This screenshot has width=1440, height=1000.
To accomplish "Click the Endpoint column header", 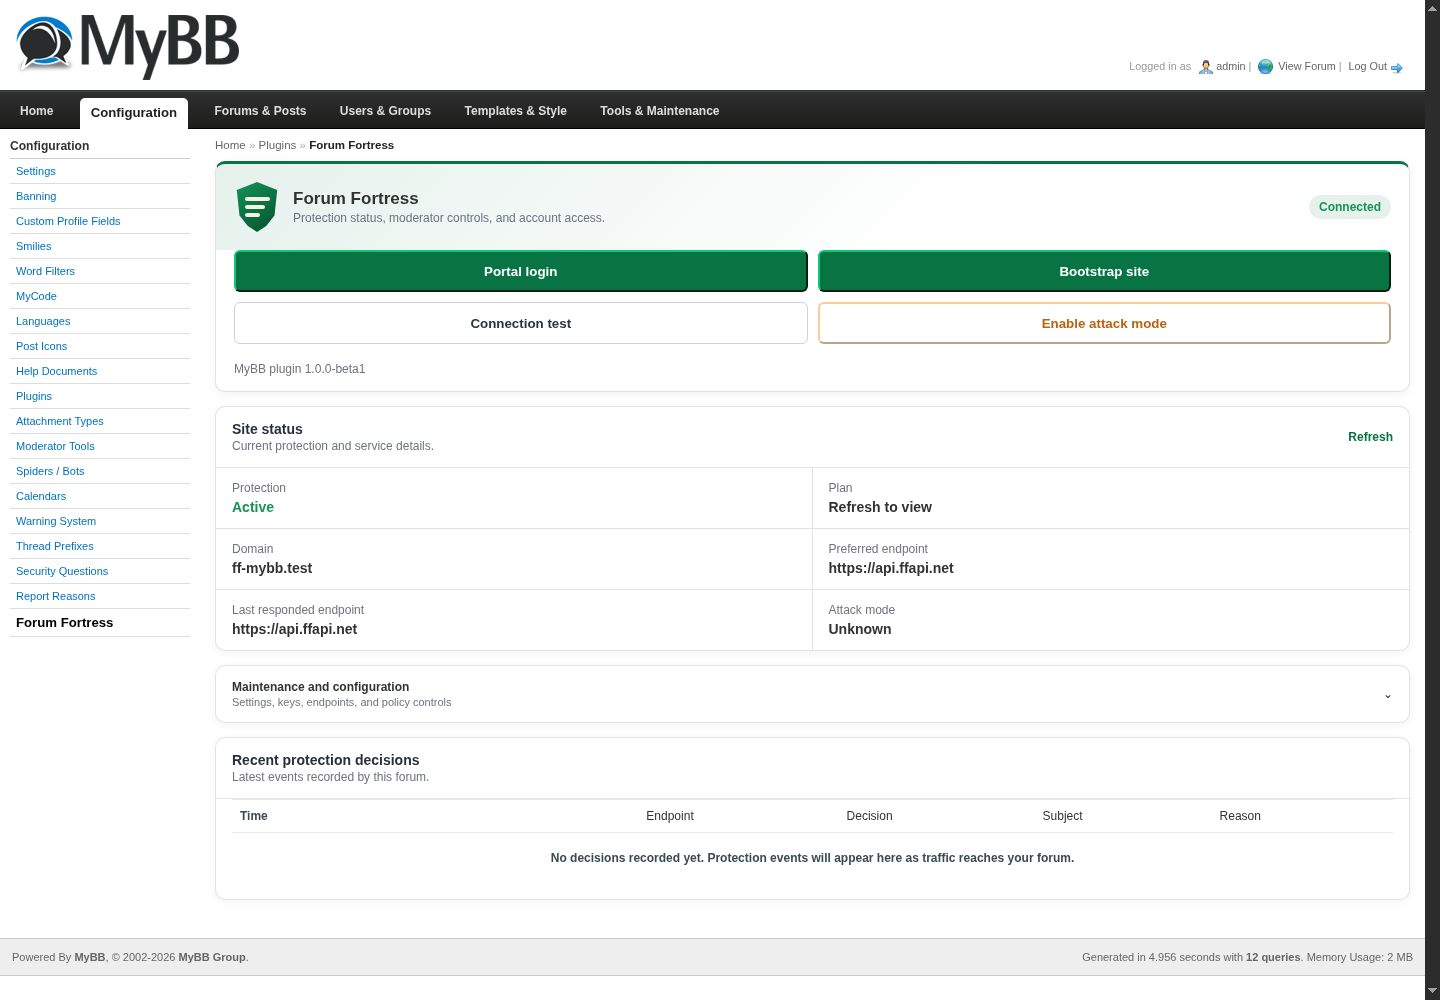I will click(x=670, y=816).
